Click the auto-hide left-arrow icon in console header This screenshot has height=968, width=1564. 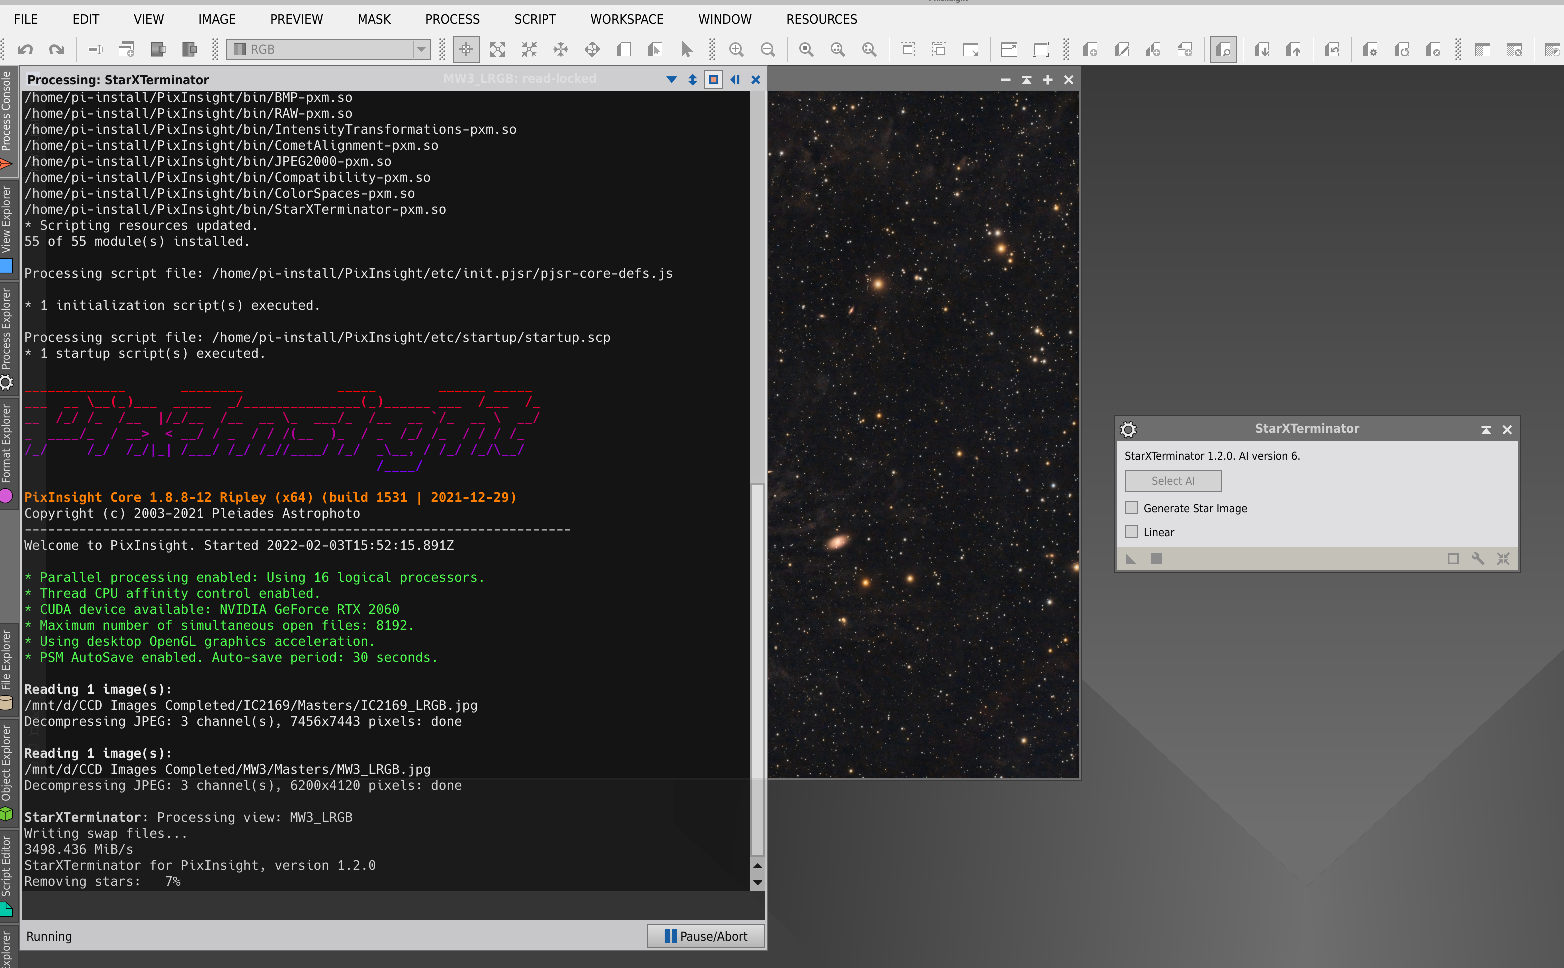click(735, 79)
